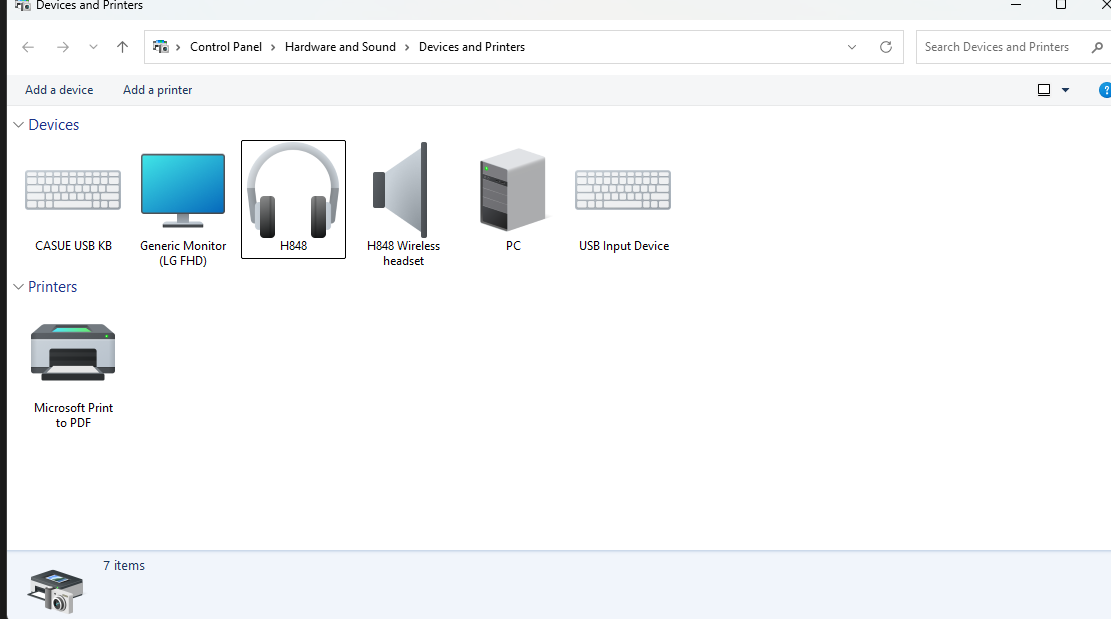Go up one level with up arrow
The height and width of the screenshot is (619, 1111).
coord(123,47)
